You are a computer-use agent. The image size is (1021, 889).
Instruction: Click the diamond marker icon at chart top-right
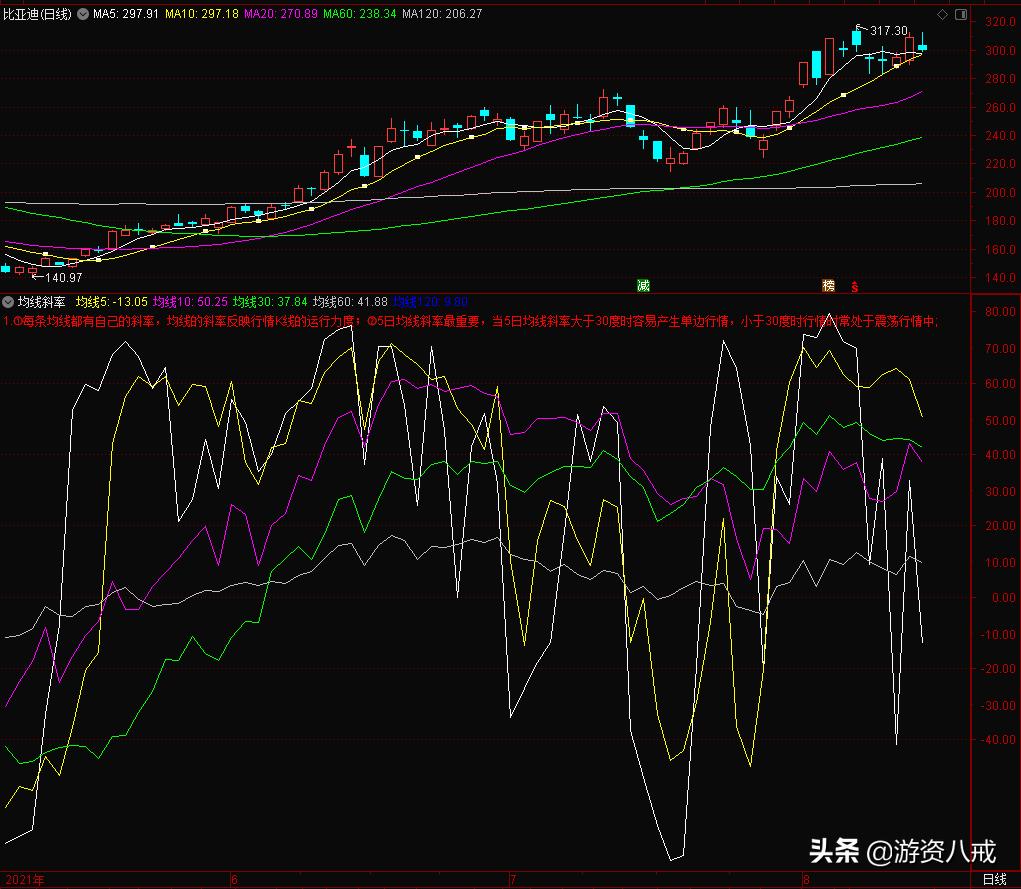(942, 14)
